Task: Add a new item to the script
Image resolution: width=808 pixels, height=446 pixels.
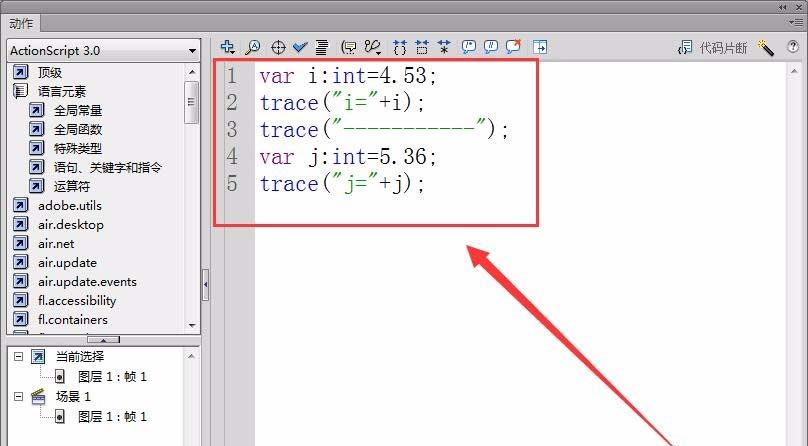Action: [x=227, y=47]
